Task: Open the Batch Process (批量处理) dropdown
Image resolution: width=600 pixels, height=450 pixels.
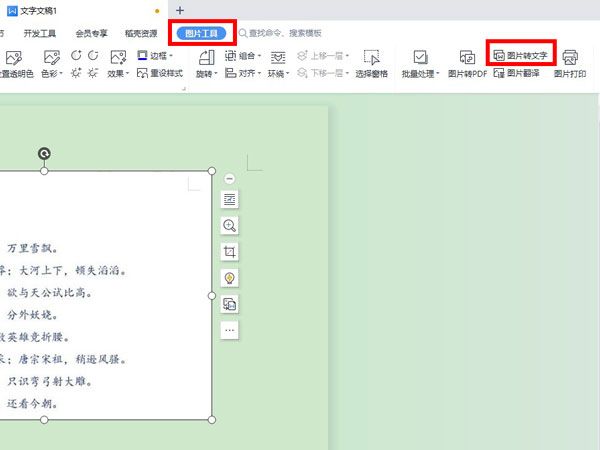Action: pos(420,64)
